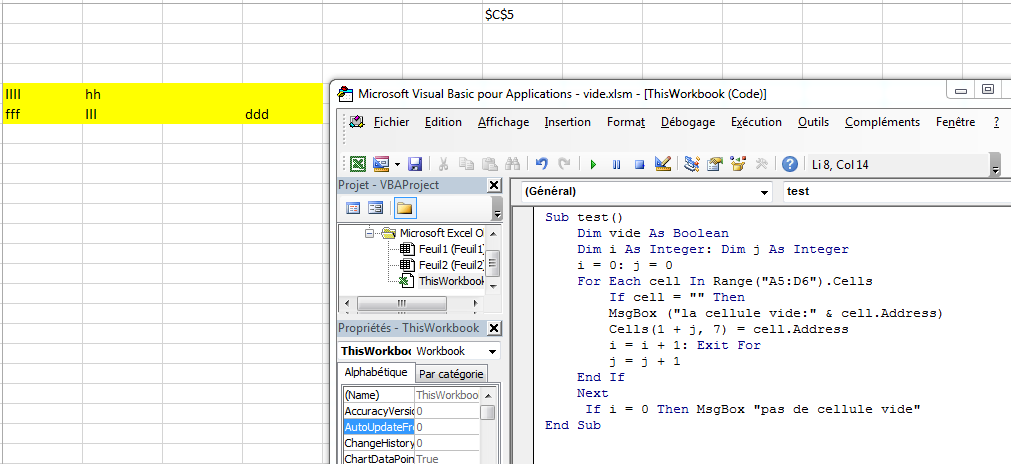Switch to the Alphabétique tab
The image size is (1011, 464).
click(x=376, y=372)
